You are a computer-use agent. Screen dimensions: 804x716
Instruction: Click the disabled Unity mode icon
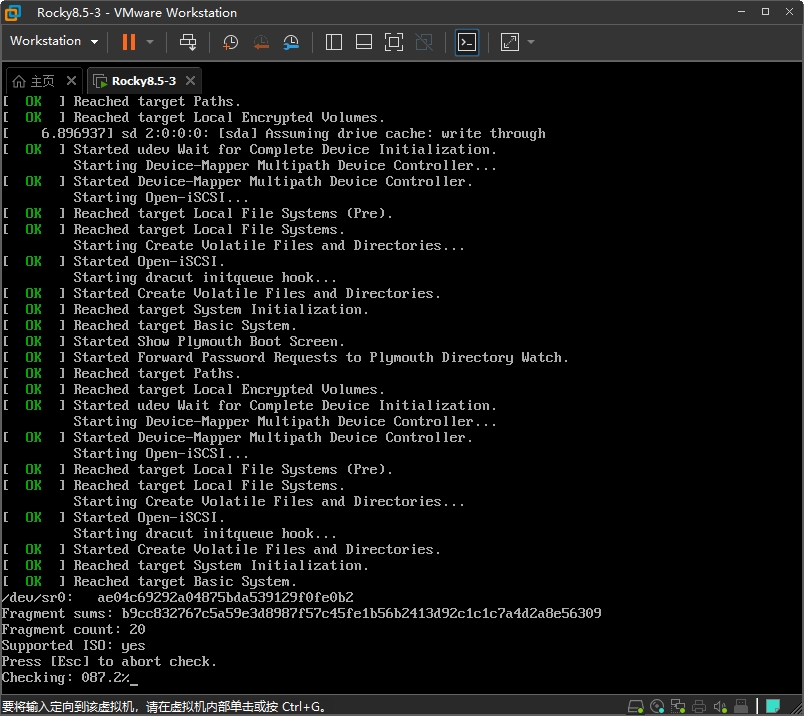point(424,42)
